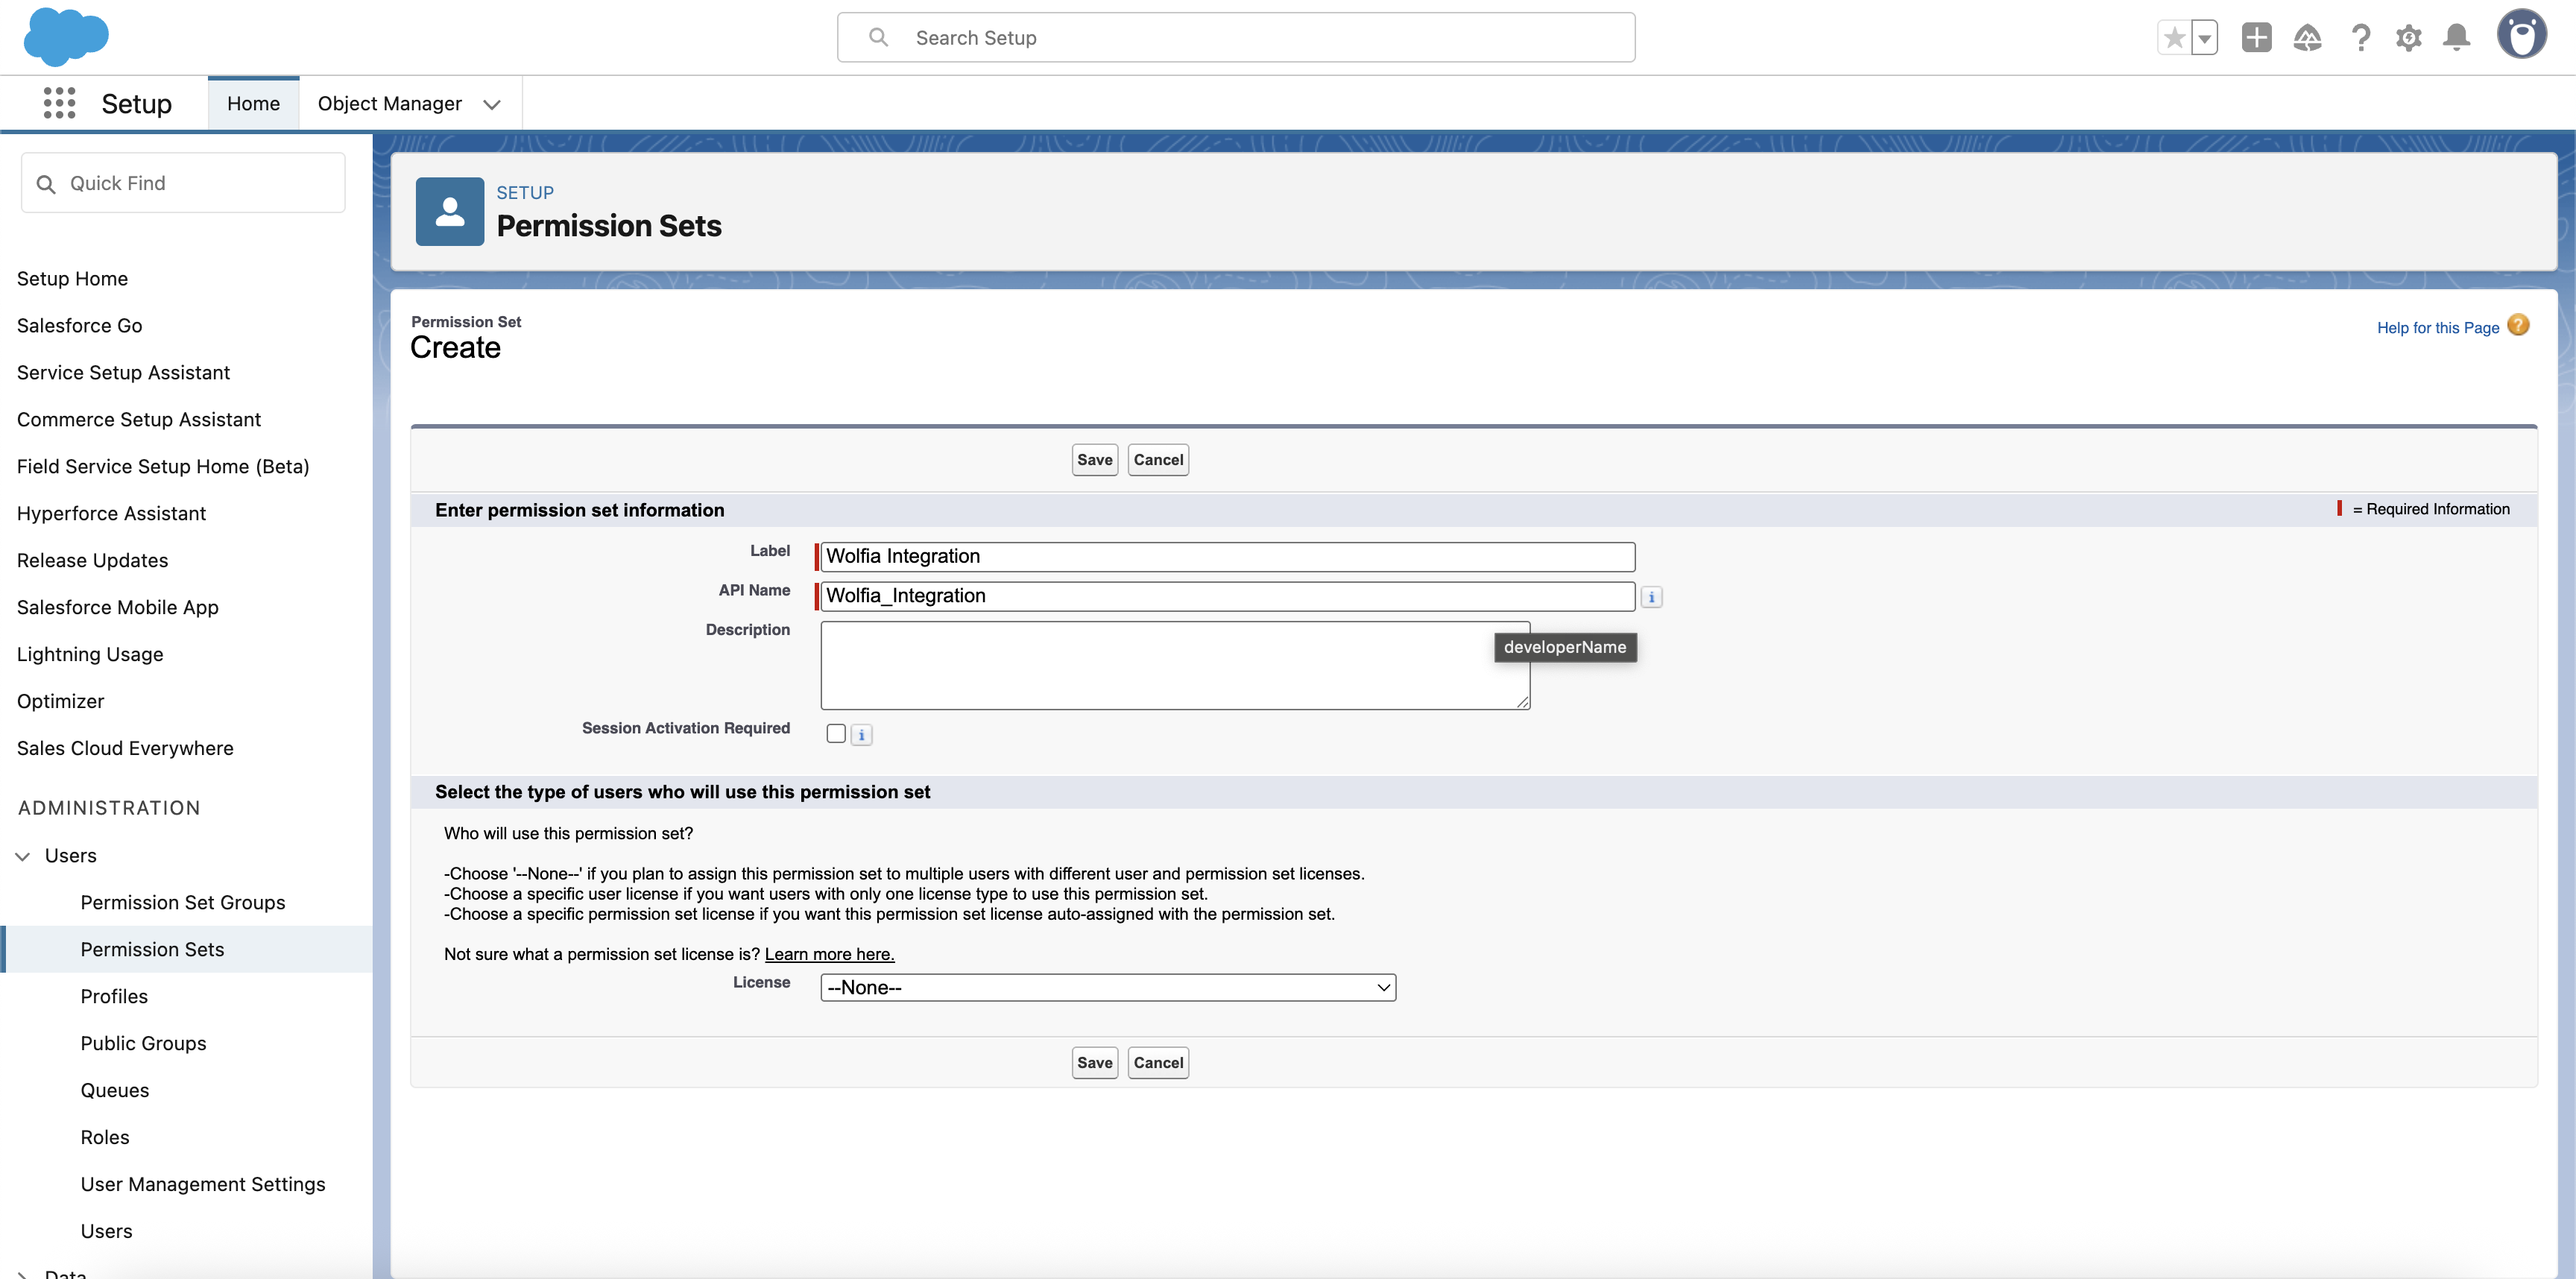This screenshot has height=1279, width=2576.
Task: Check the Session Activation Required checkbox
Action: point(835,733)
